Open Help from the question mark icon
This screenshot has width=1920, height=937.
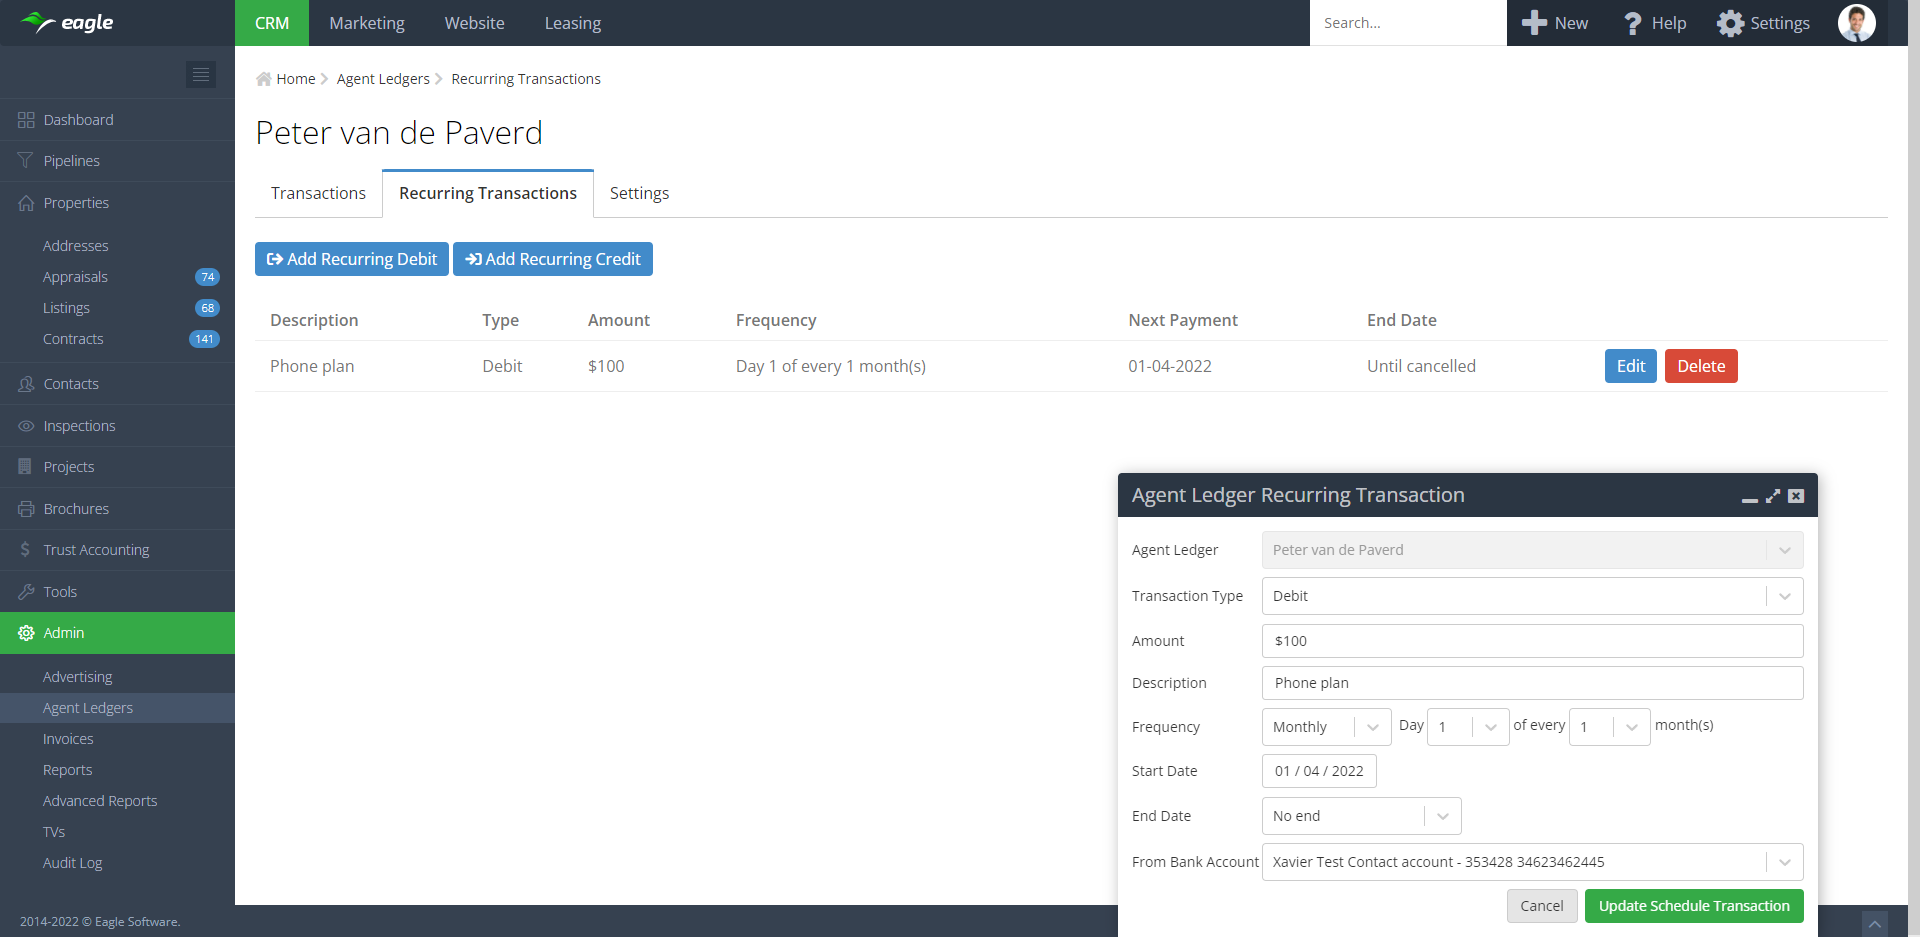(x=1632, y=23)
